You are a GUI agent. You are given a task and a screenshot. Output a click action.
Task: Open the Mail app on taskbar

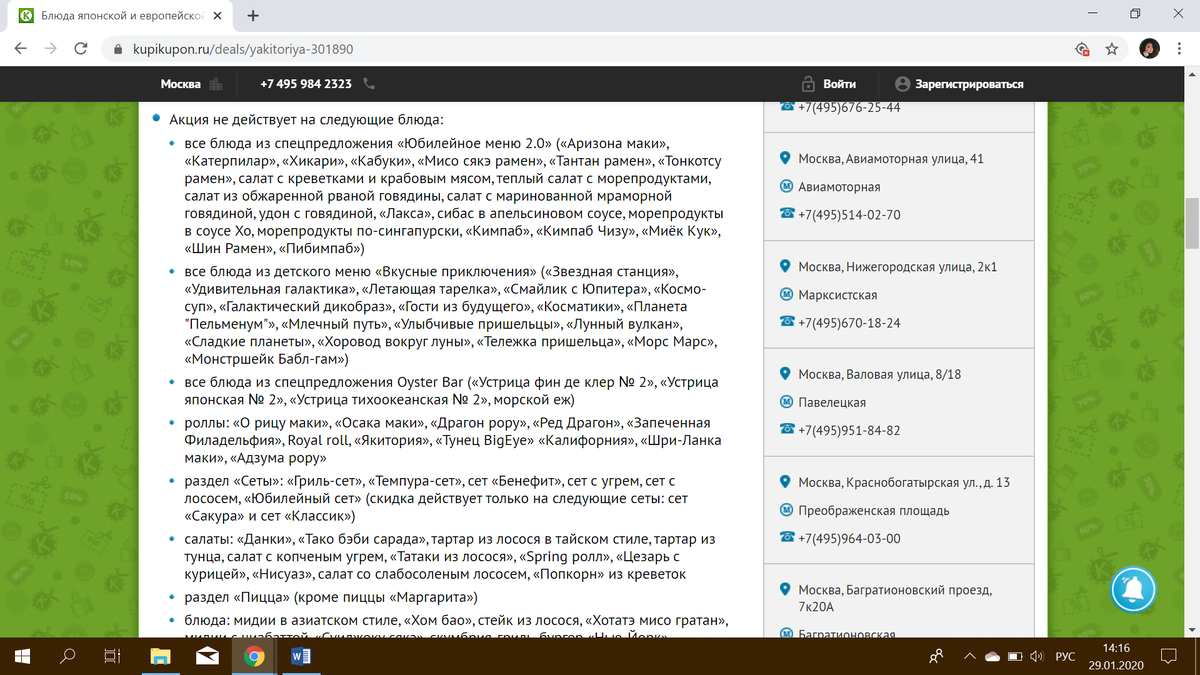point(208,657)
